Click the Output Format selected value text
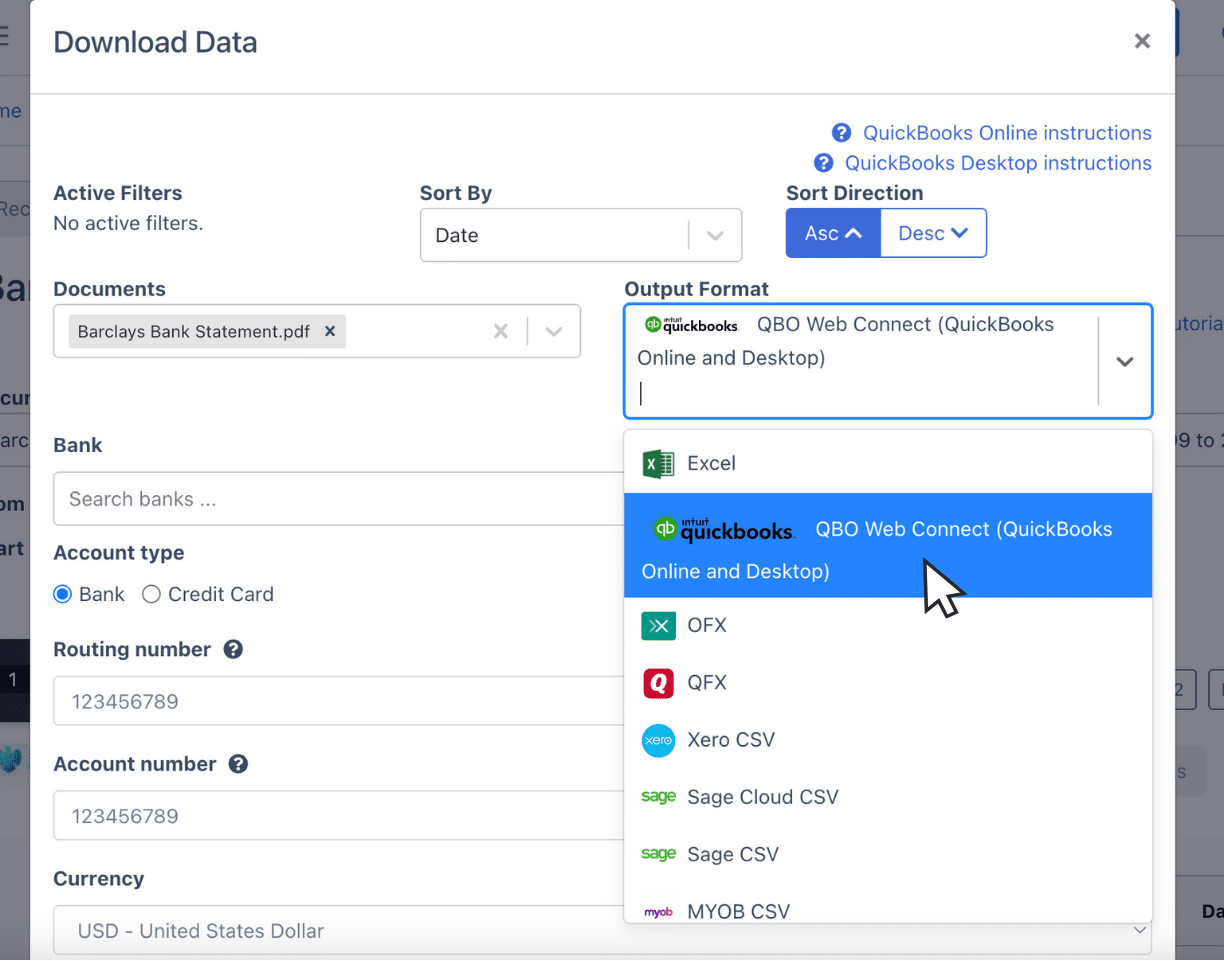 (846, 341)
